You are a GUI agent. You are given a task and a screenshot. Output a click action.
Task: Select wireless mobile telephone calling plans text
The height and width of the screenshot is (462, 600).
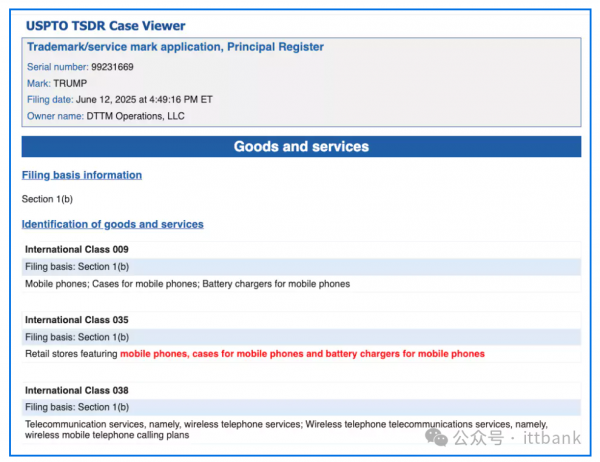pos(107,435)
